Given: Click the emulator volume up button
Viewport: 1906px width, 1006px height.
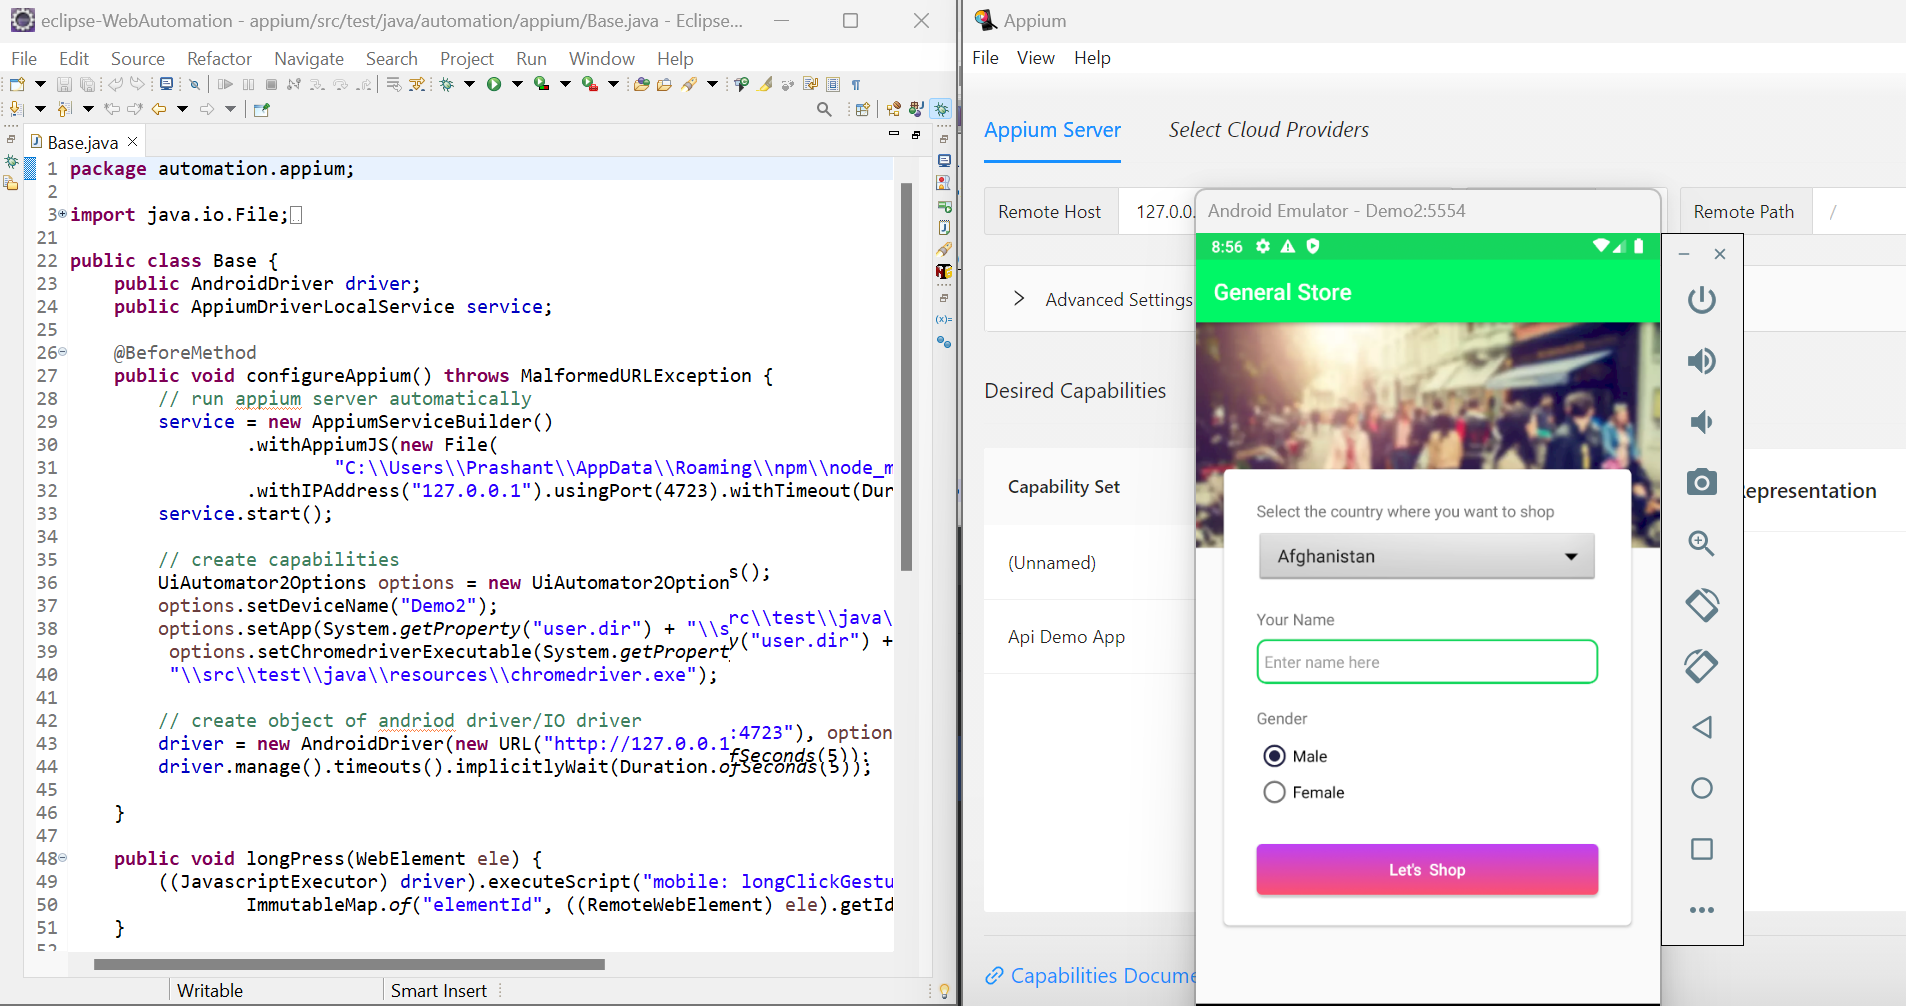Looking at the screenshot, I should (x=1702, y=361).
